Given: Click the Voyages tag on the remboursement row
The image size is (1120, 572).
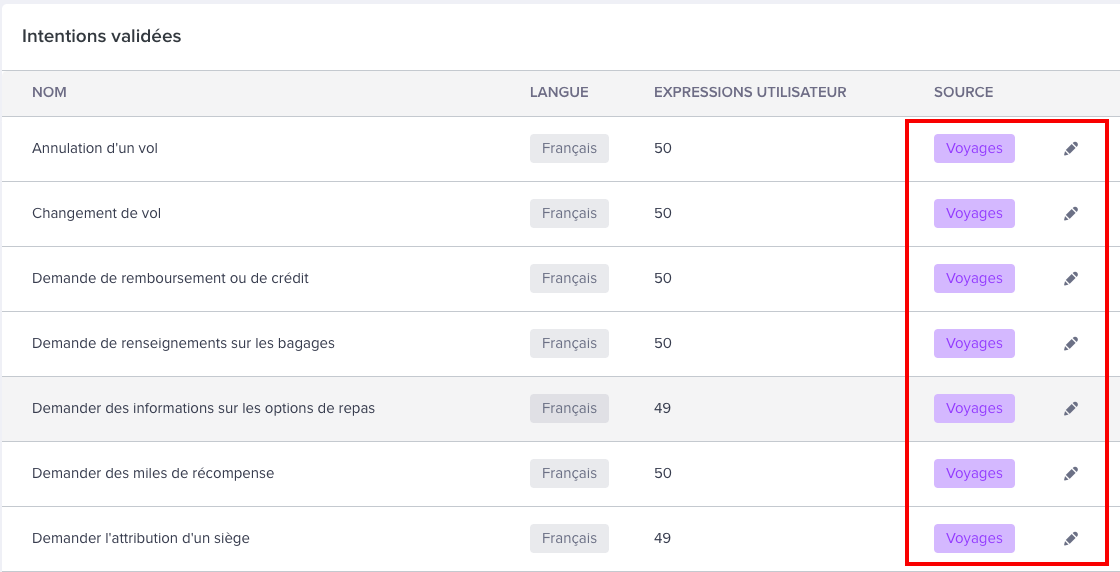Looking at the screenshot, I should [x=974, y=279].
